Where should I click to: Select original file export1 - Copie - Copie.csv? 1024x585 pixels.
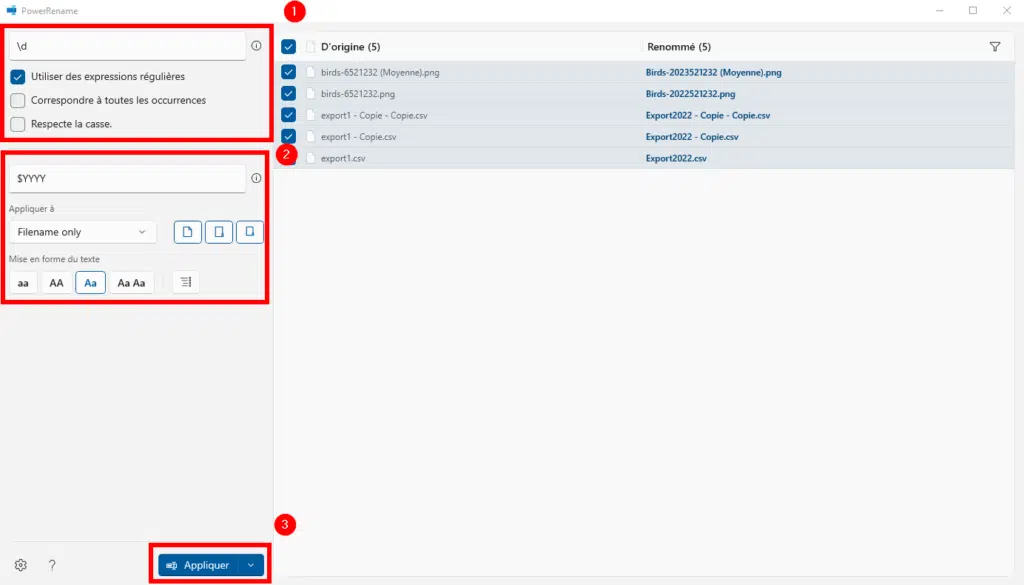pos(374,116)
